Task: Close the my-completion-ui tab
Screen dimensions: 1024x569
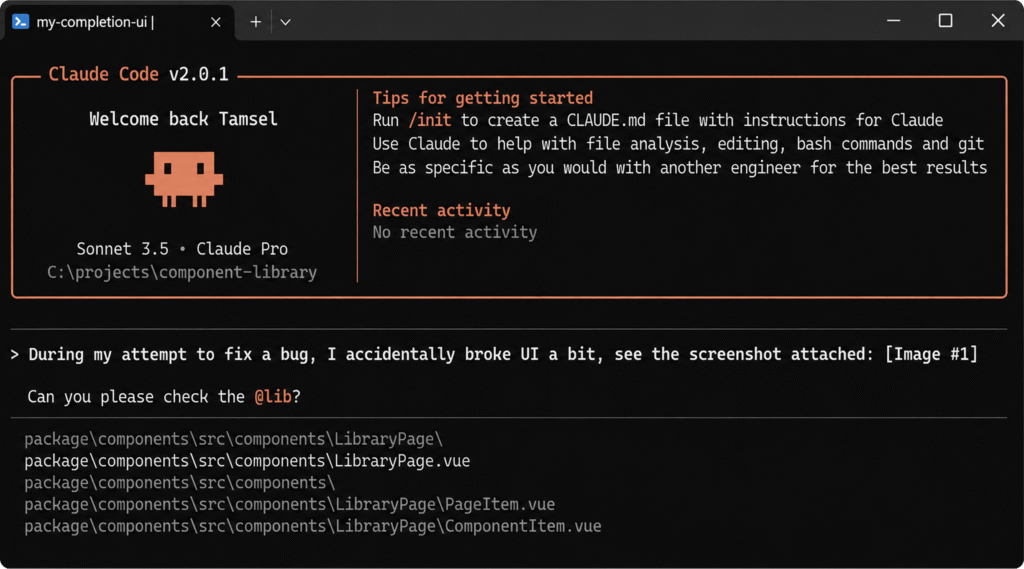Action: 216,22
